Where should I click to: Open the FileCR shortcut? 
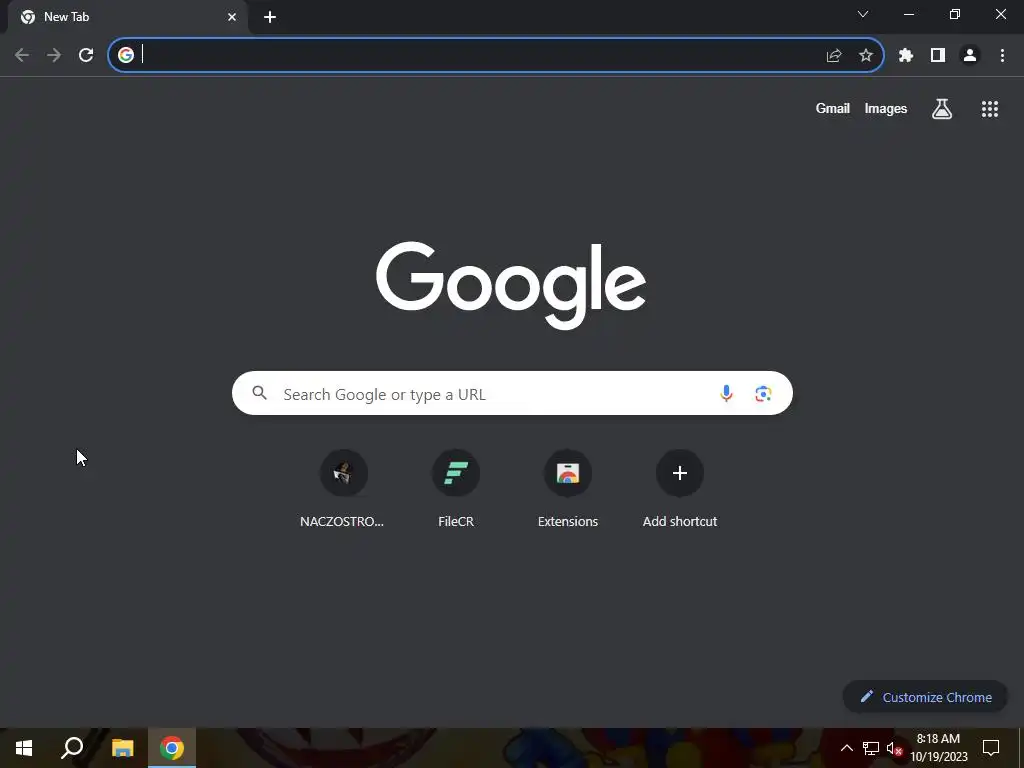[x=456, y=488]
